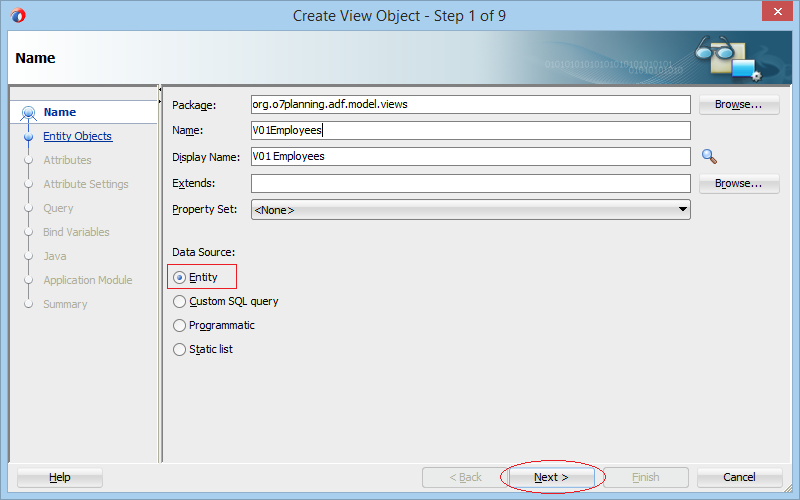The width and height of the screenshot is (800, 500).
Task: Click the Summary step label
Action: coord(65,304)
